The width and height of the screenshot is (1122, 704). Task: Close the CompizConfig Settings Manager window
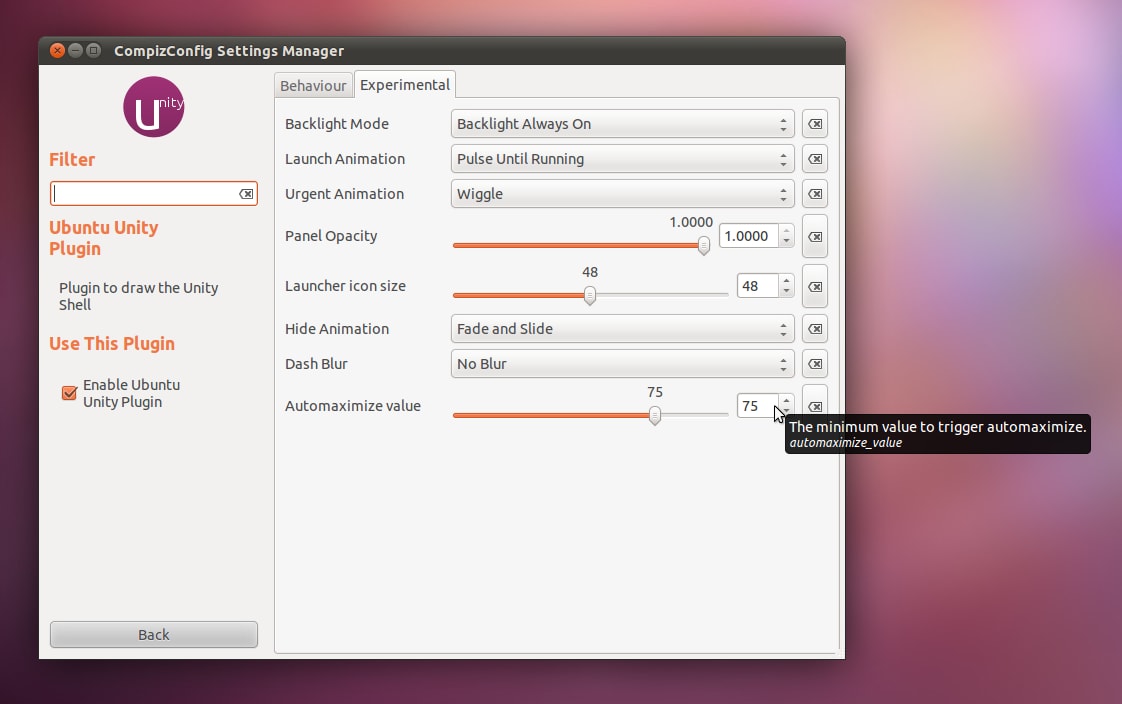(57, 50)
